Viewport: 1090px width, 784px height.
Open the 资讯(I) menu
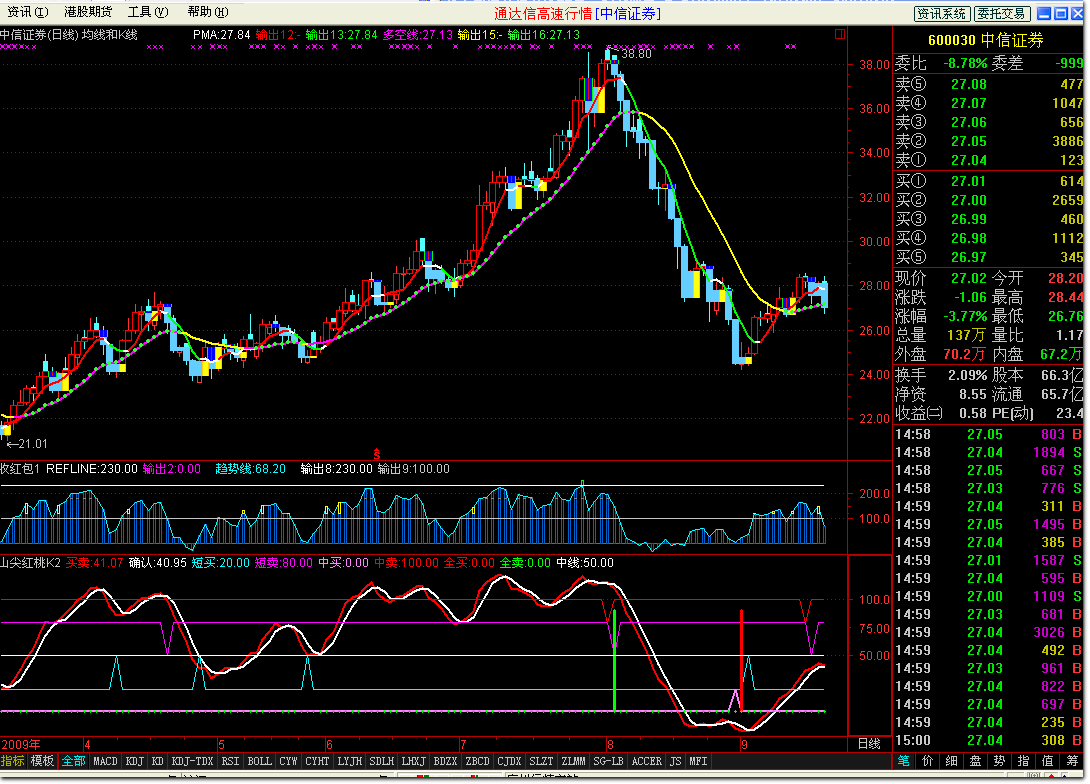[28, 12]
